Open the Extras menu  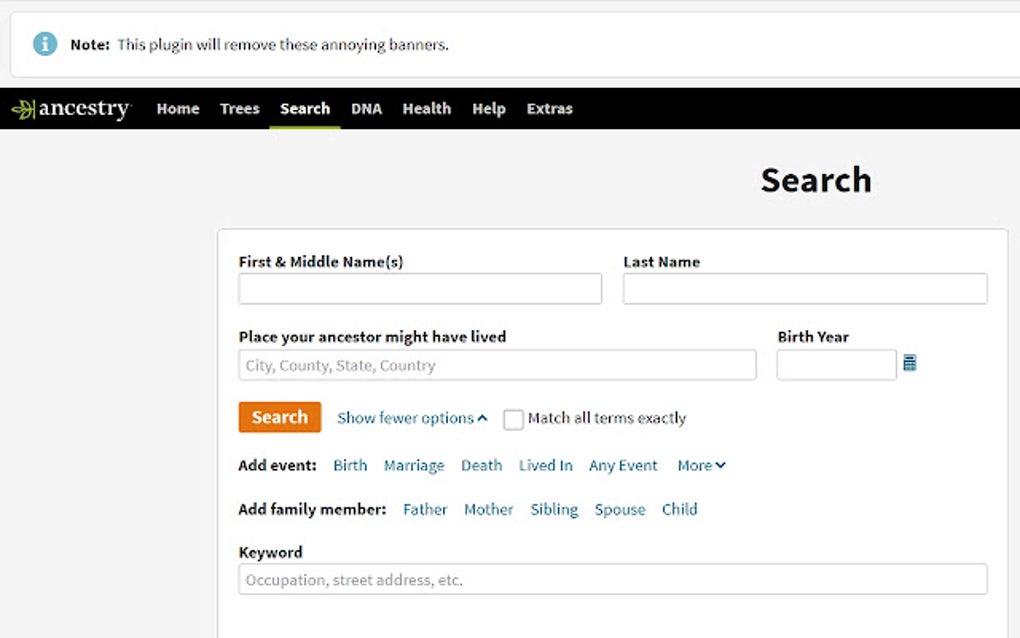click(x=549, y=109)
